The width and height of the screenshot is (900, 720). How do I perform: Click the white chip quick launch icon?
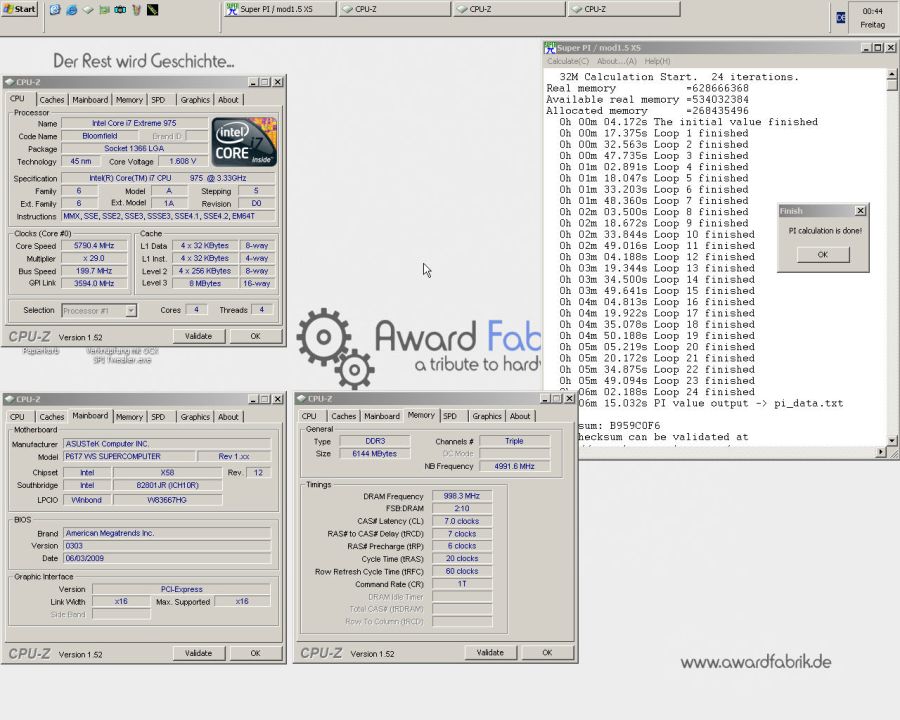[88, 10]
